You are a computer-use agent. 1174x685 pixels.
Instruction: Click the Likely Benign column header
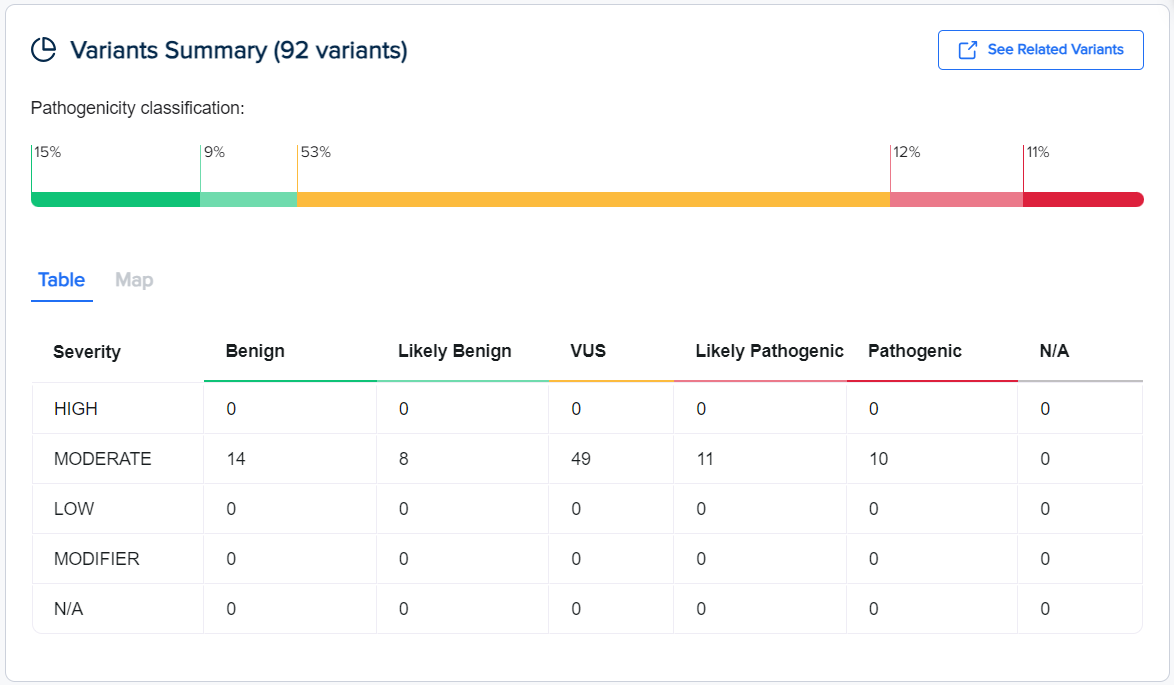454,351
